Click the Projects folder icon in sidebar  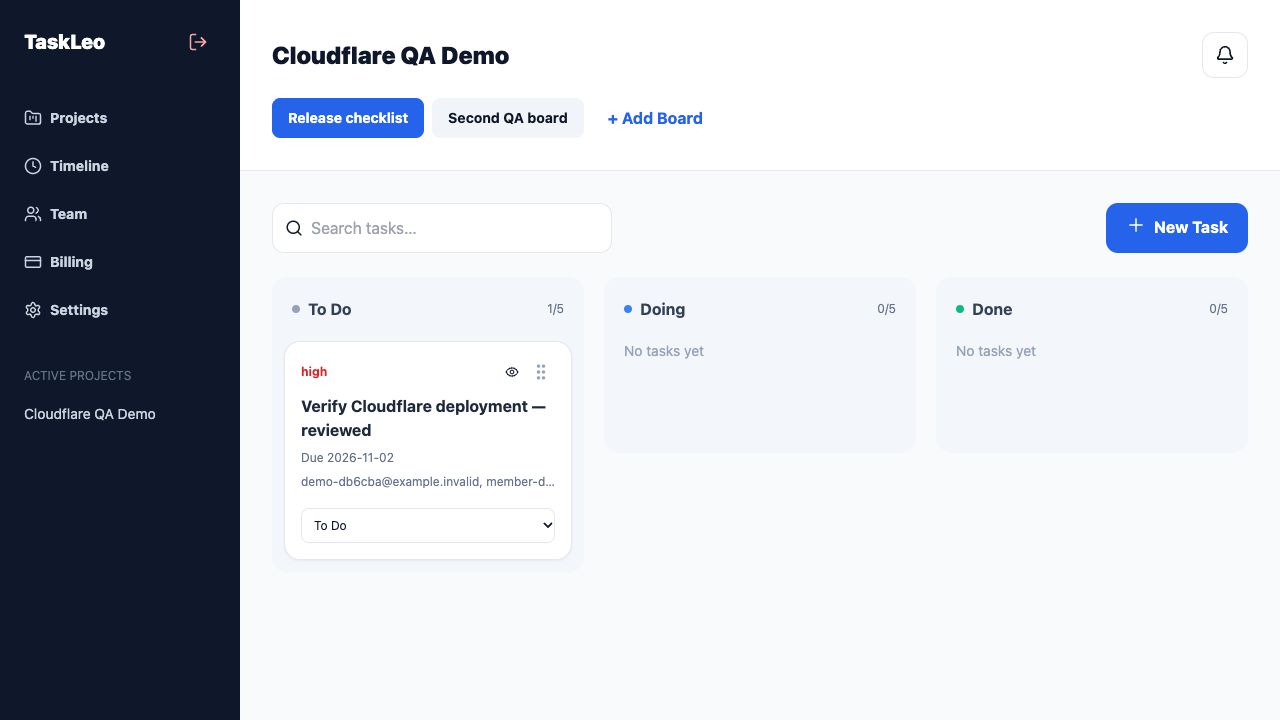click(x=33, y=118)
